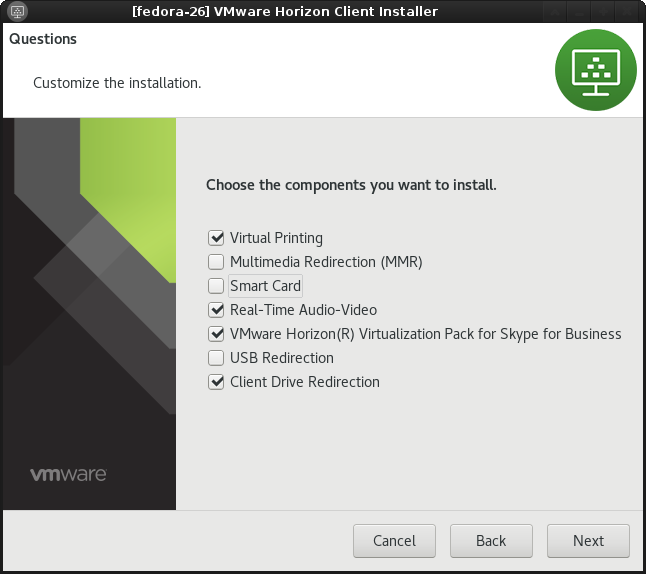The width and height of the screenshot is (646, 574).
Task: Uncheck Virtualization Pack for Skype for Business
Action: pyautogui.click(x=216, y=334)
